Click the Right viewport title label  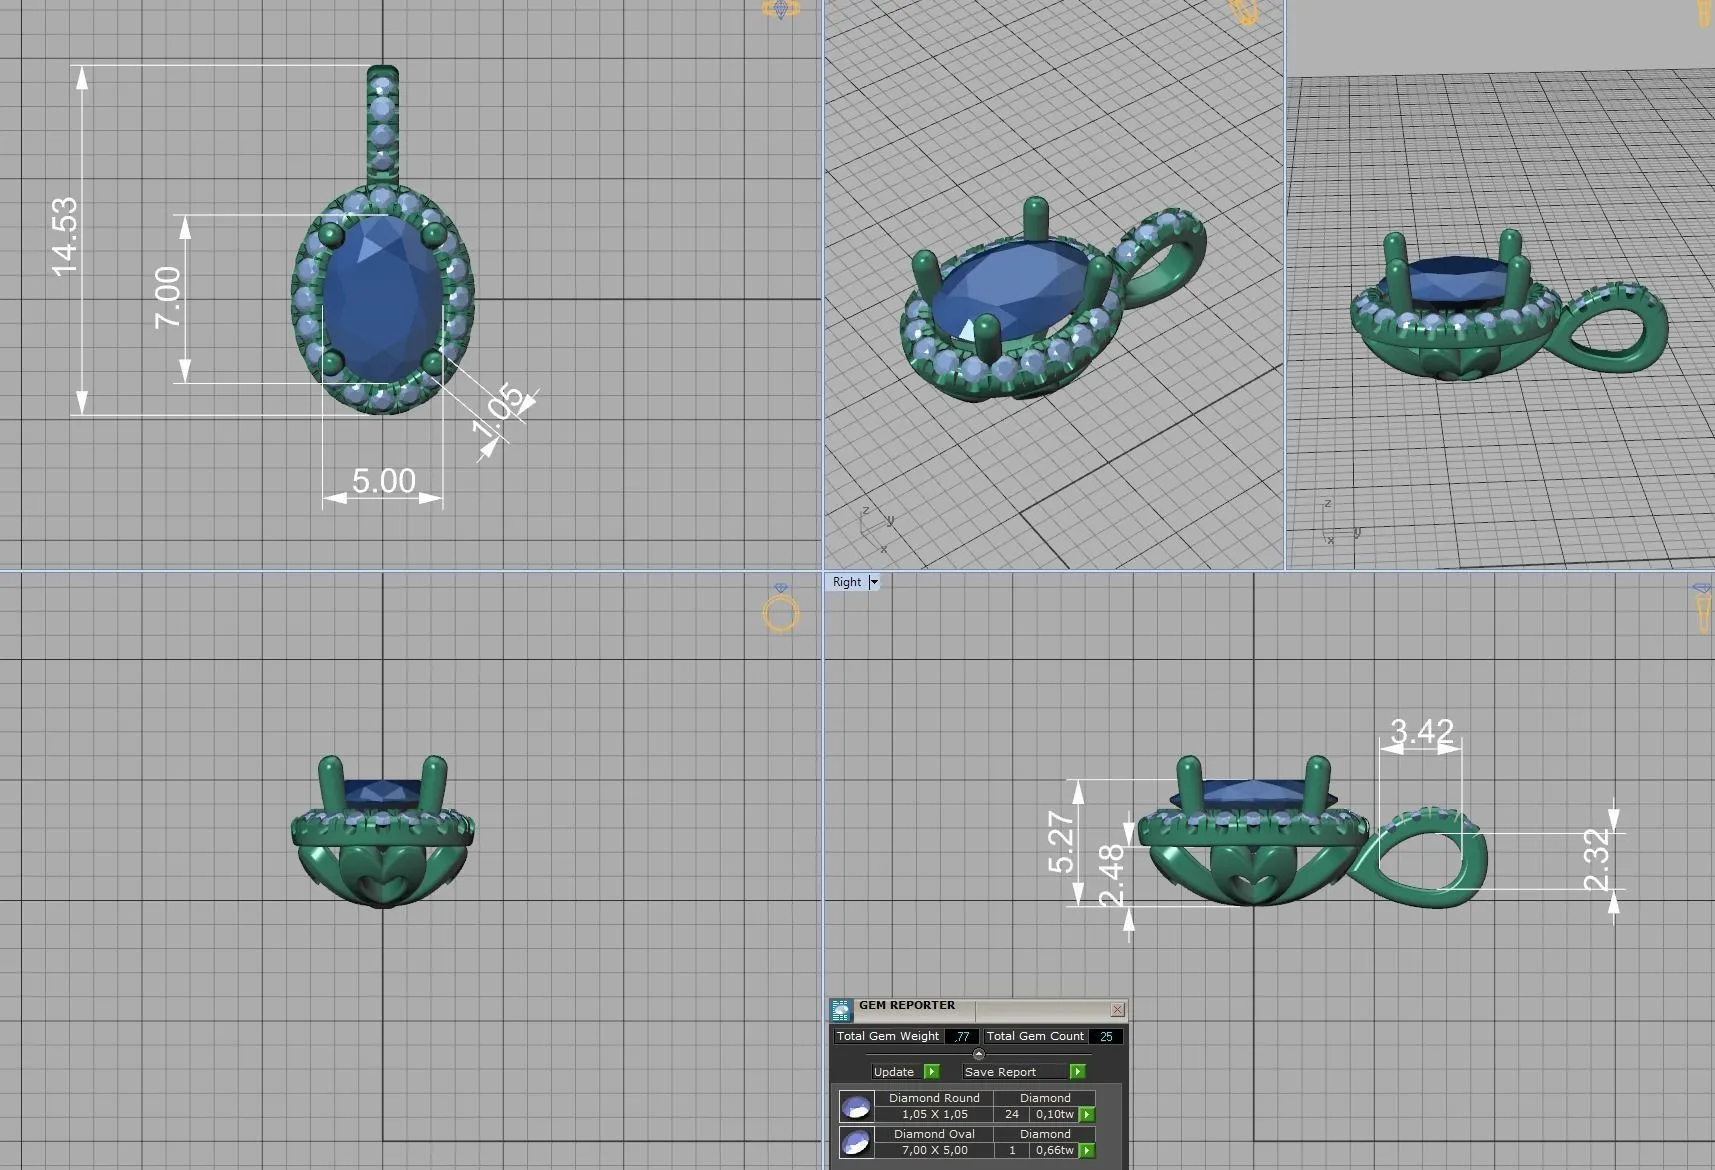(846, 582)
